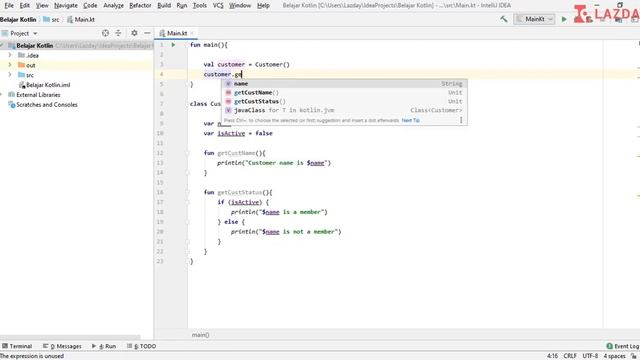Choose 'name' completion suggestion
Screen dimensions: 640x360
[344, 84]
